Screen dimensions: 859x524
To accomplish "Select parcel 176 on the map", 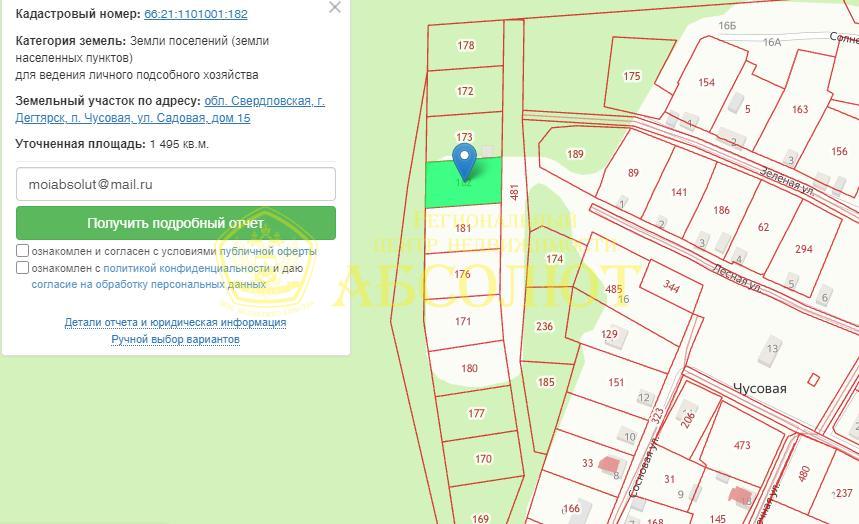I will pos(462,274).
